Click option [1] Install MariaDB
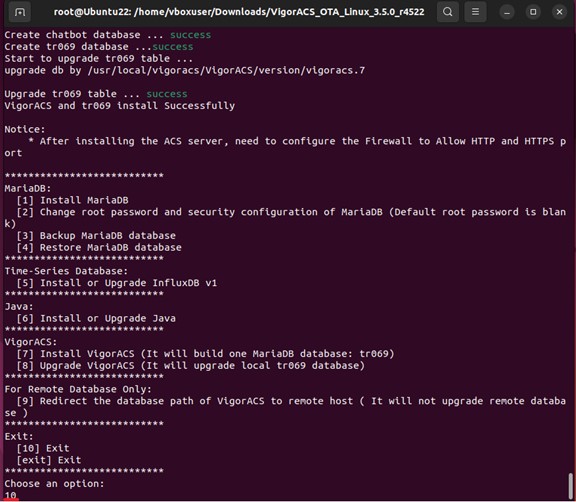The height and width of the screenshot is (502, 576). [72, 200]
